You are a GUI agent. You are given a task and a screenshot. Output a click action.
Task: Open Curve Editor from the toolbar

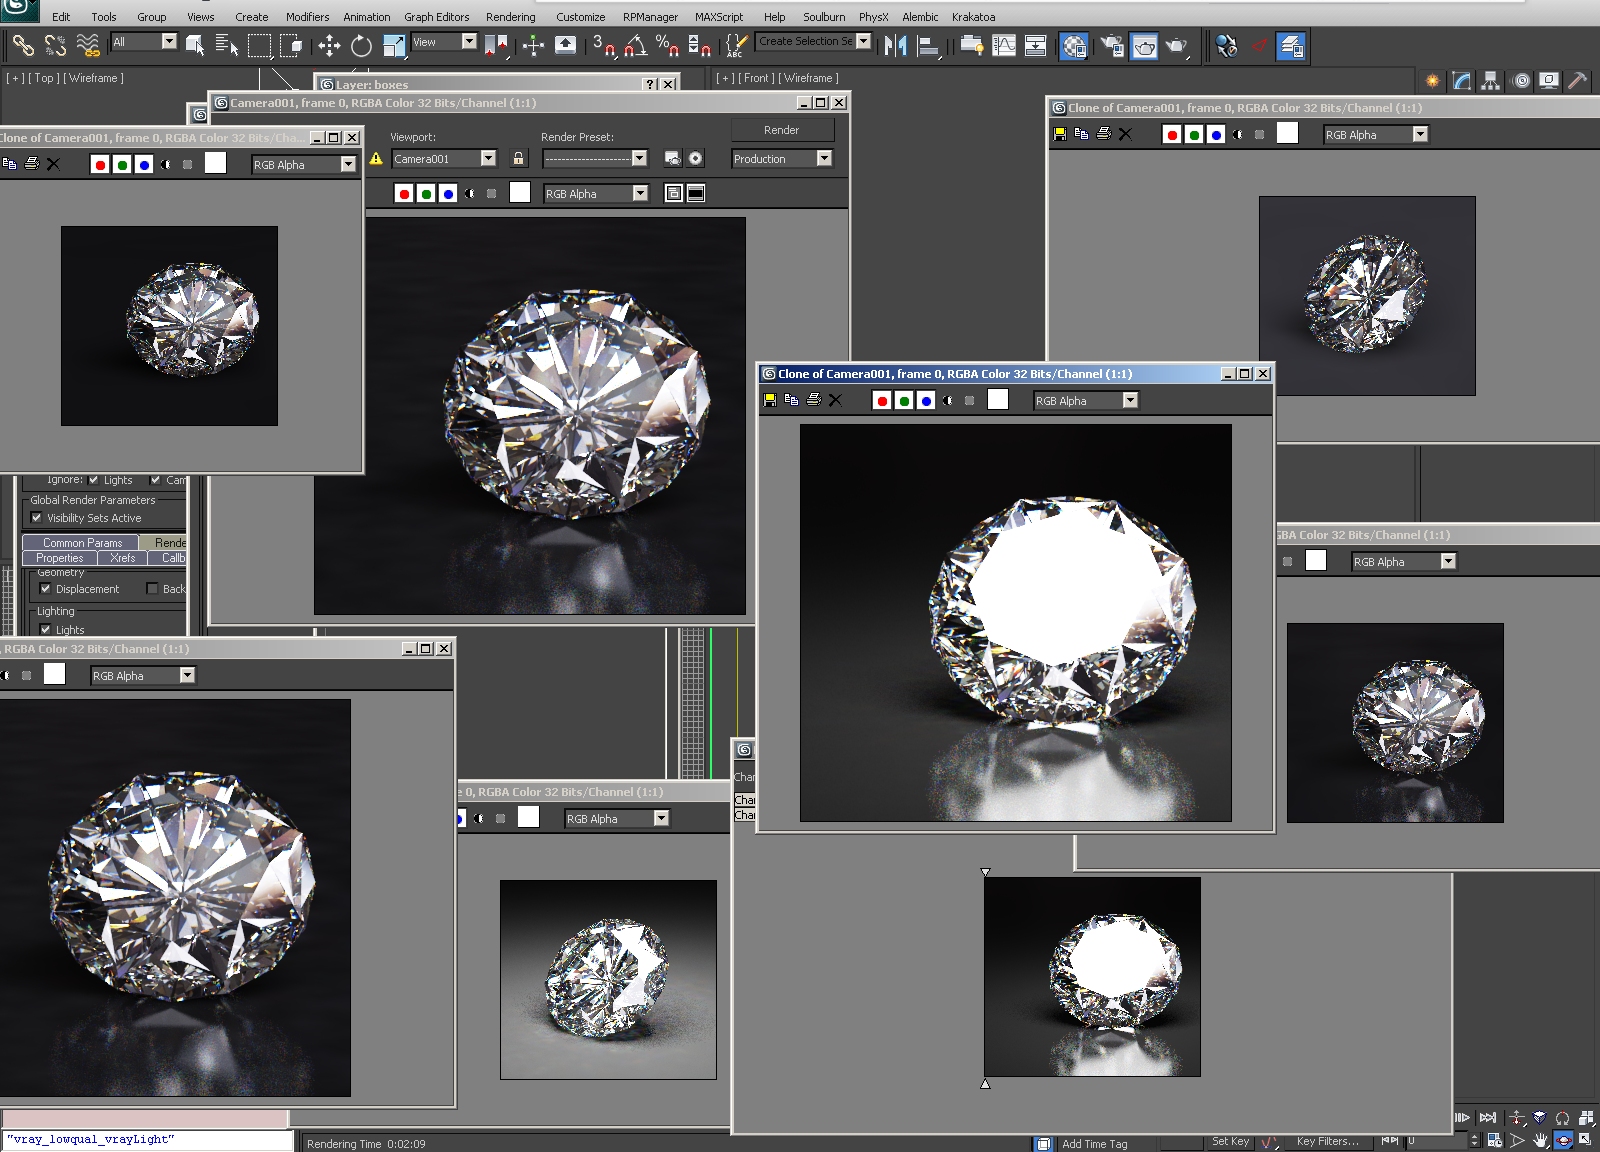(1004, 45)
